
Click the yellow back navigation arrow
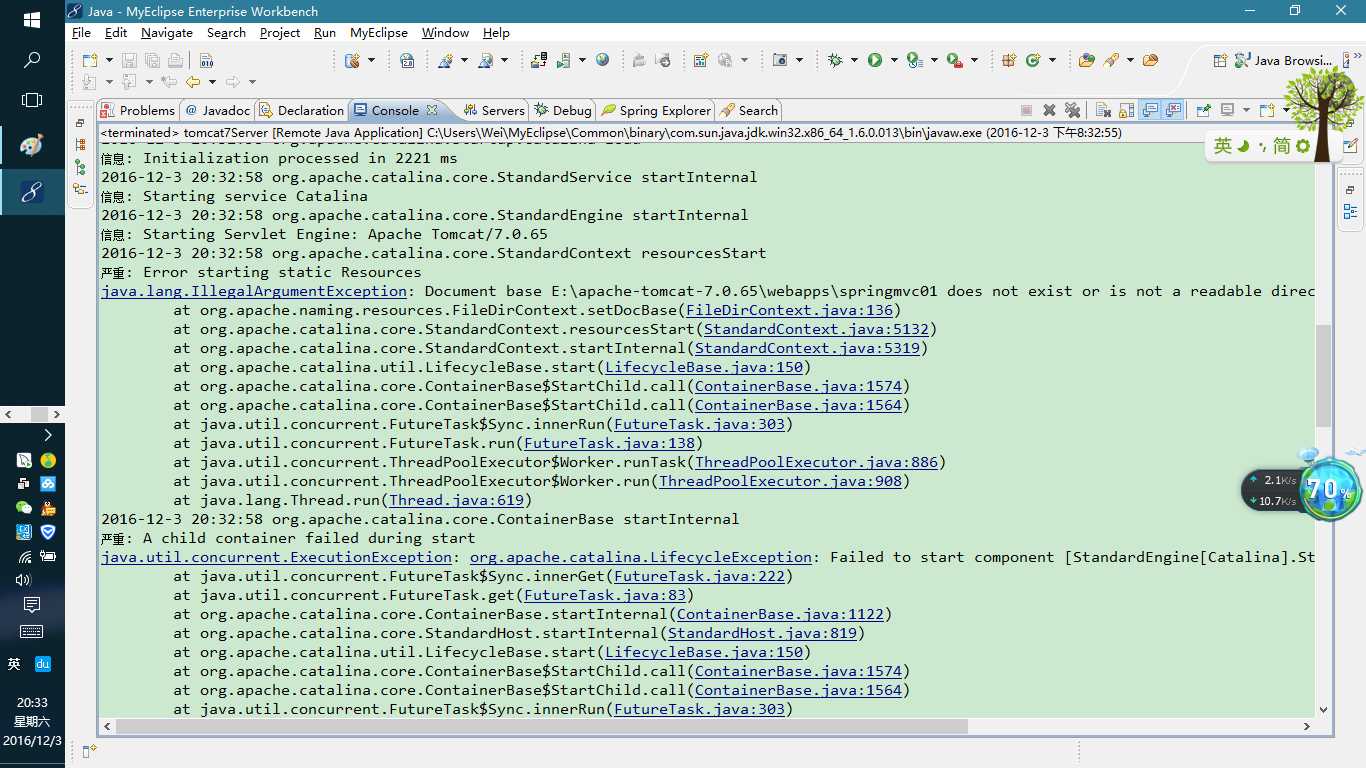coord(192,82)
